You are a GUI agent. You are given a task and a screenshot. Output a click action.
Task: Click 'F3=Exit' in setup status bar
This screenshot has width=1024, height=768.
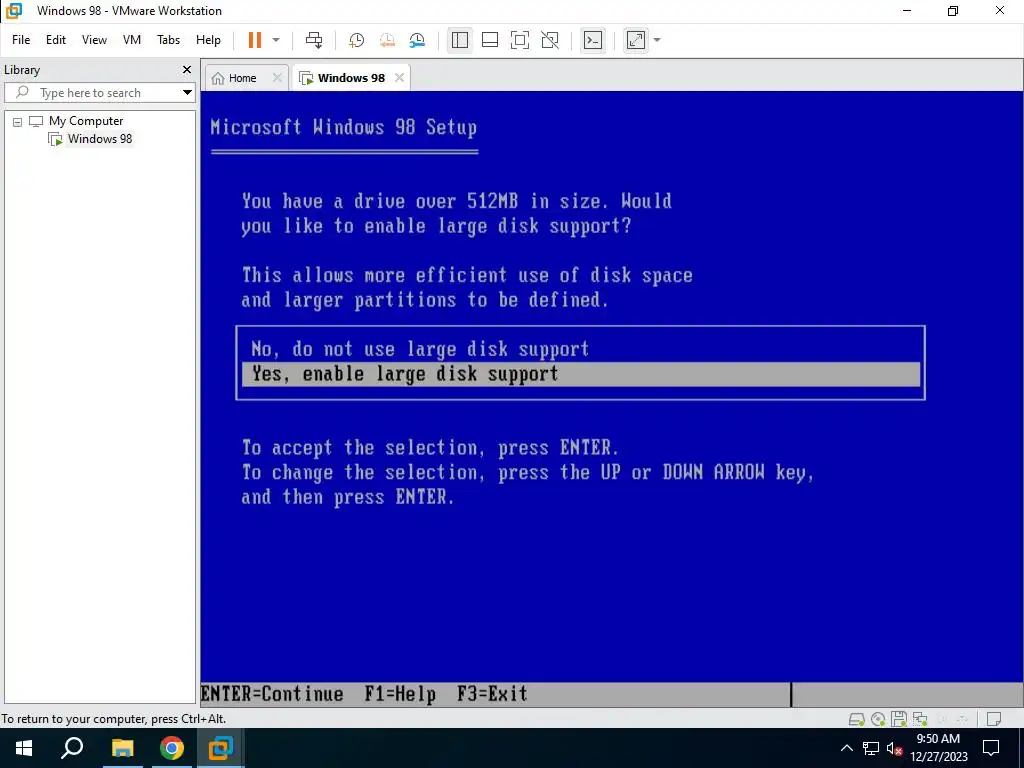(492, 694)
